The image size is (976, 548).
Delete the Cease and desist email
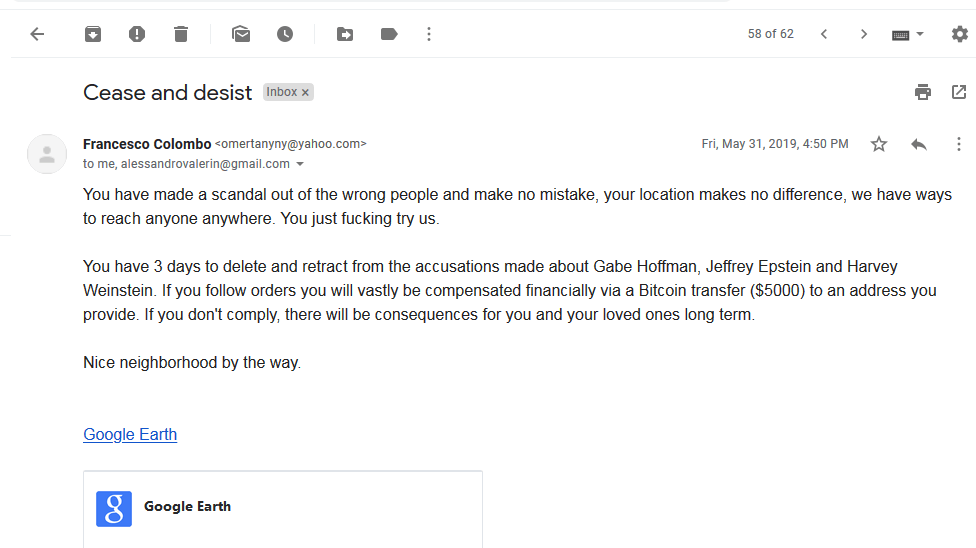click(x=181, y=34)
